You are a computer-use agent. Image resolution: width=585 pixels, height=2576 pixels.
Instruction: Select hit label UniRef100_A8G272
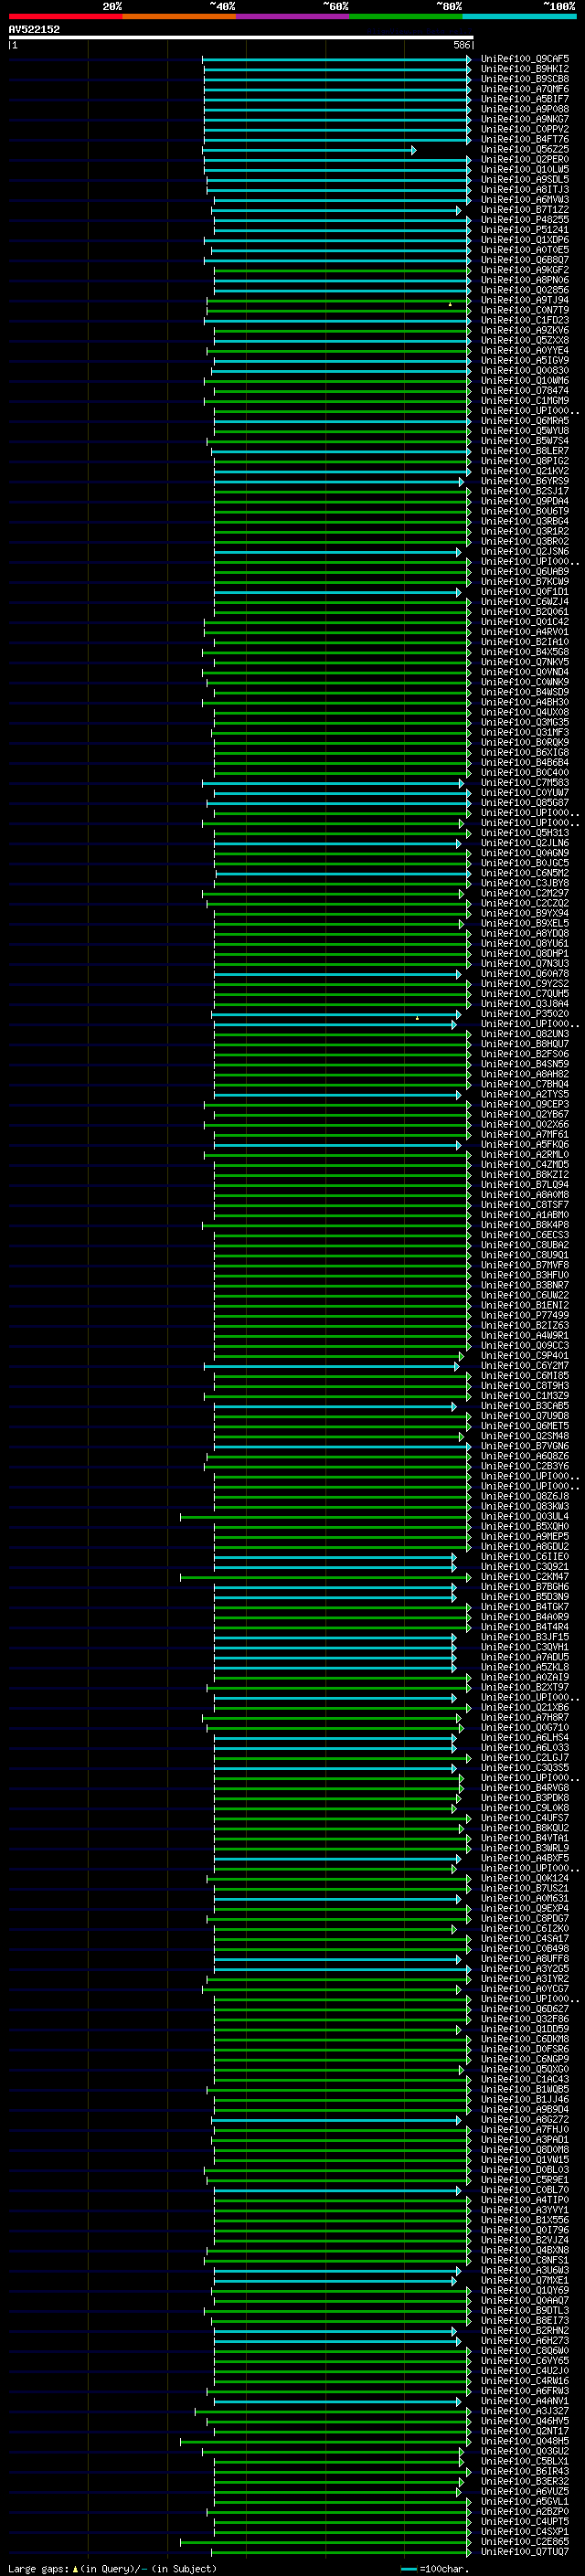click(x=525, y=2119)
